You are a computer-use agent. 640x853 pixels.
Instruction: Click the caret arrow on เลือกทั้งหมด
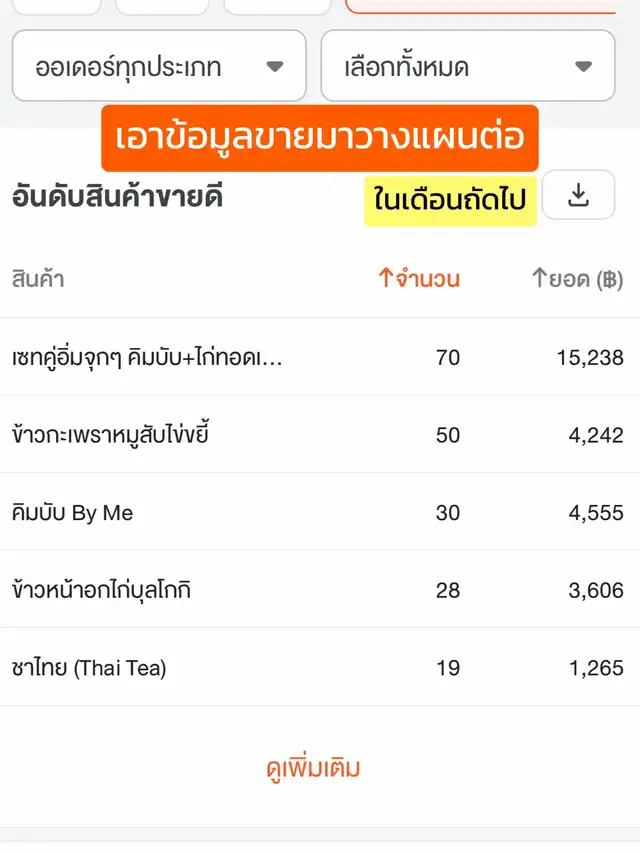[x=584, y=67]
